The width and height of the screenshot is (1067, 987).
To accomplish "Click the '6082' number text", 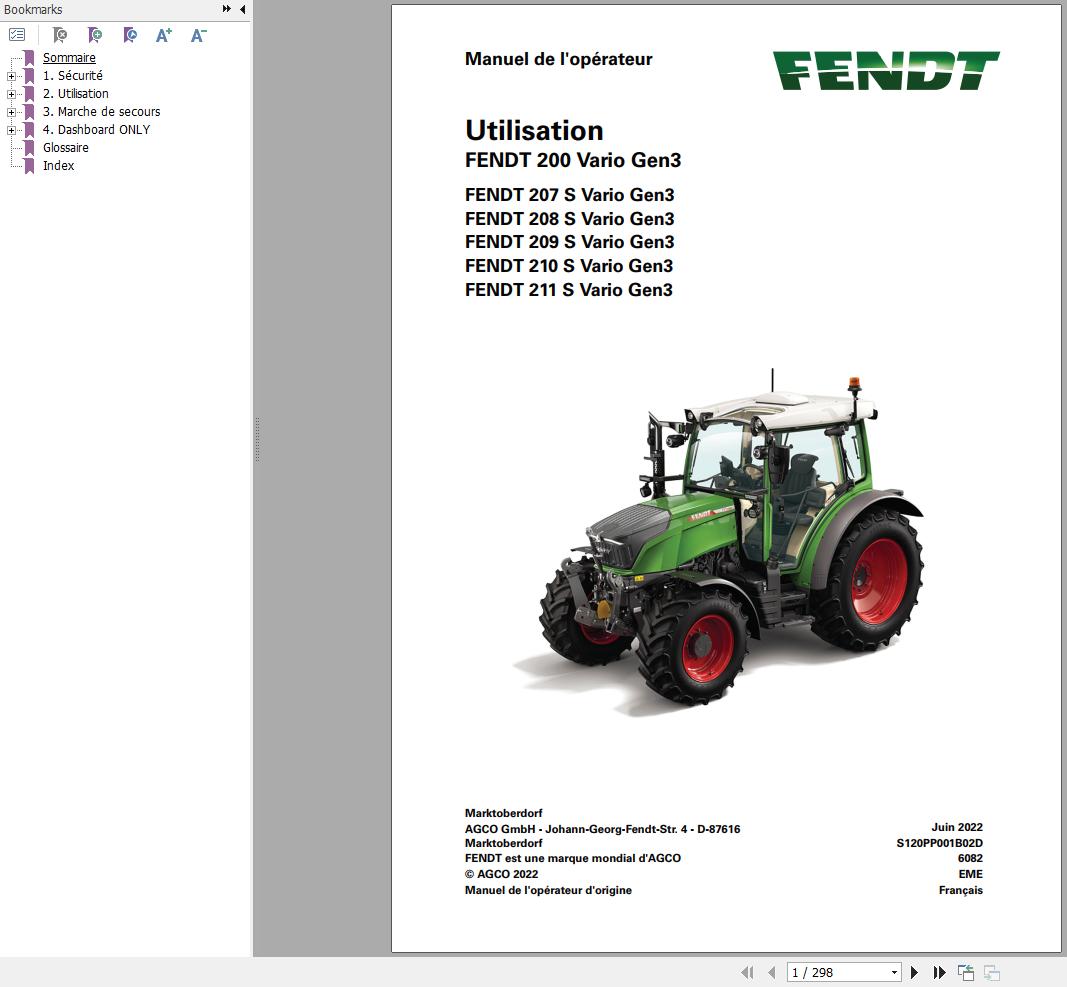I will pyautogui.click(x=970, y=858).
